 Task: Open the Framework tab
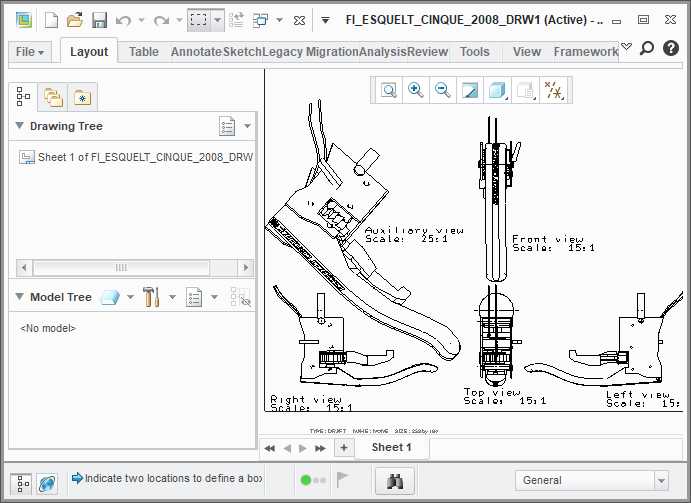586,52
